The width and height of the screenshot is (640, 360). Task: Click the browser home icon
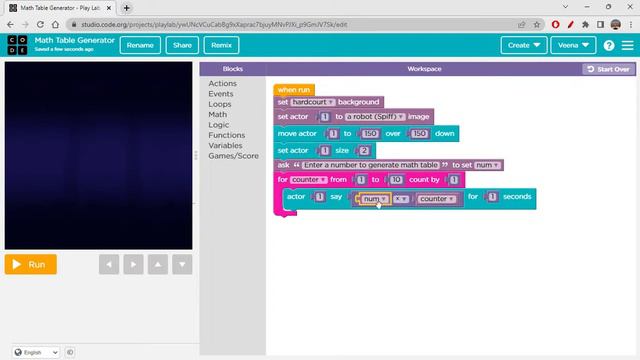[55, 24]
